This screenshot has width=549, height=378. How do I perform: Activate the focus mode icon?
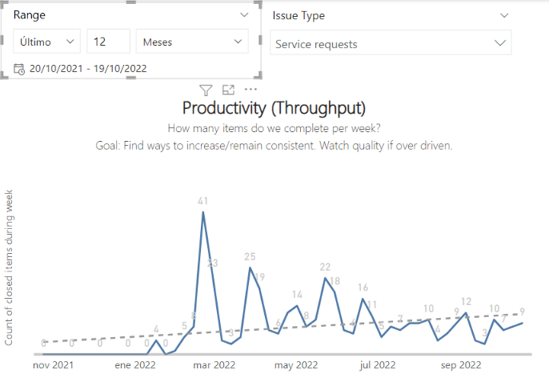pos(228,90)
